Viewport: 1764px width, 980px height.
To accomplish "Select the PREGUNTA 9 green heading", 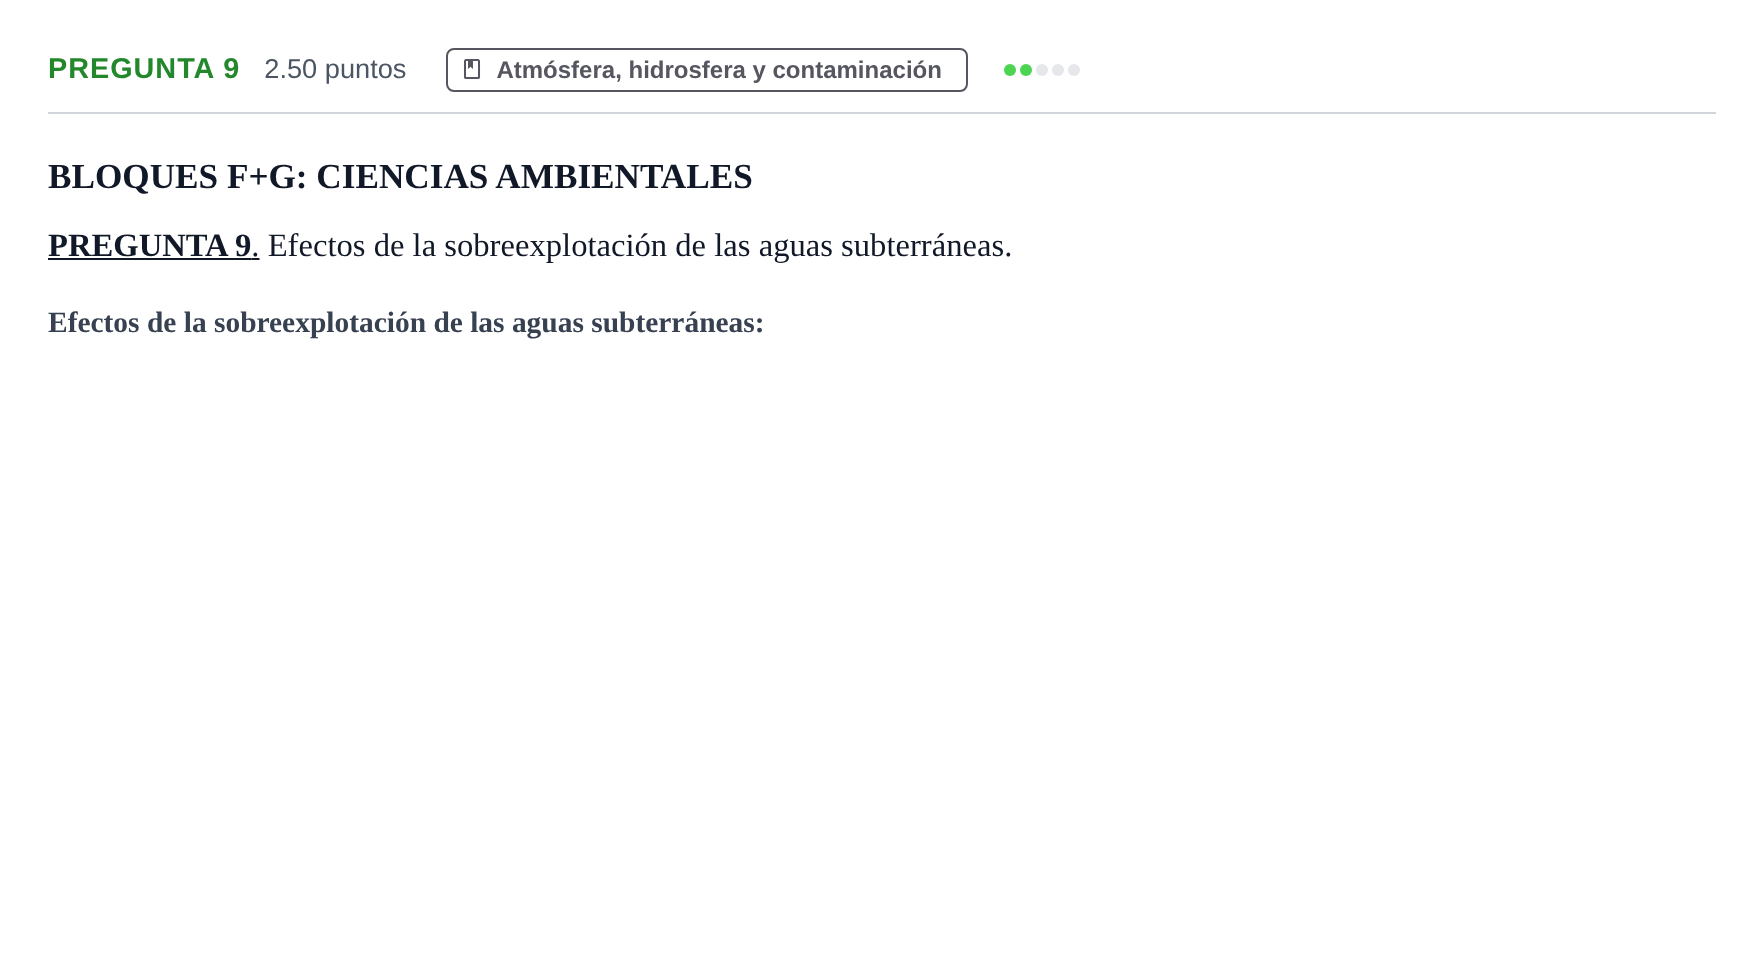I will [x=144, y=69].
